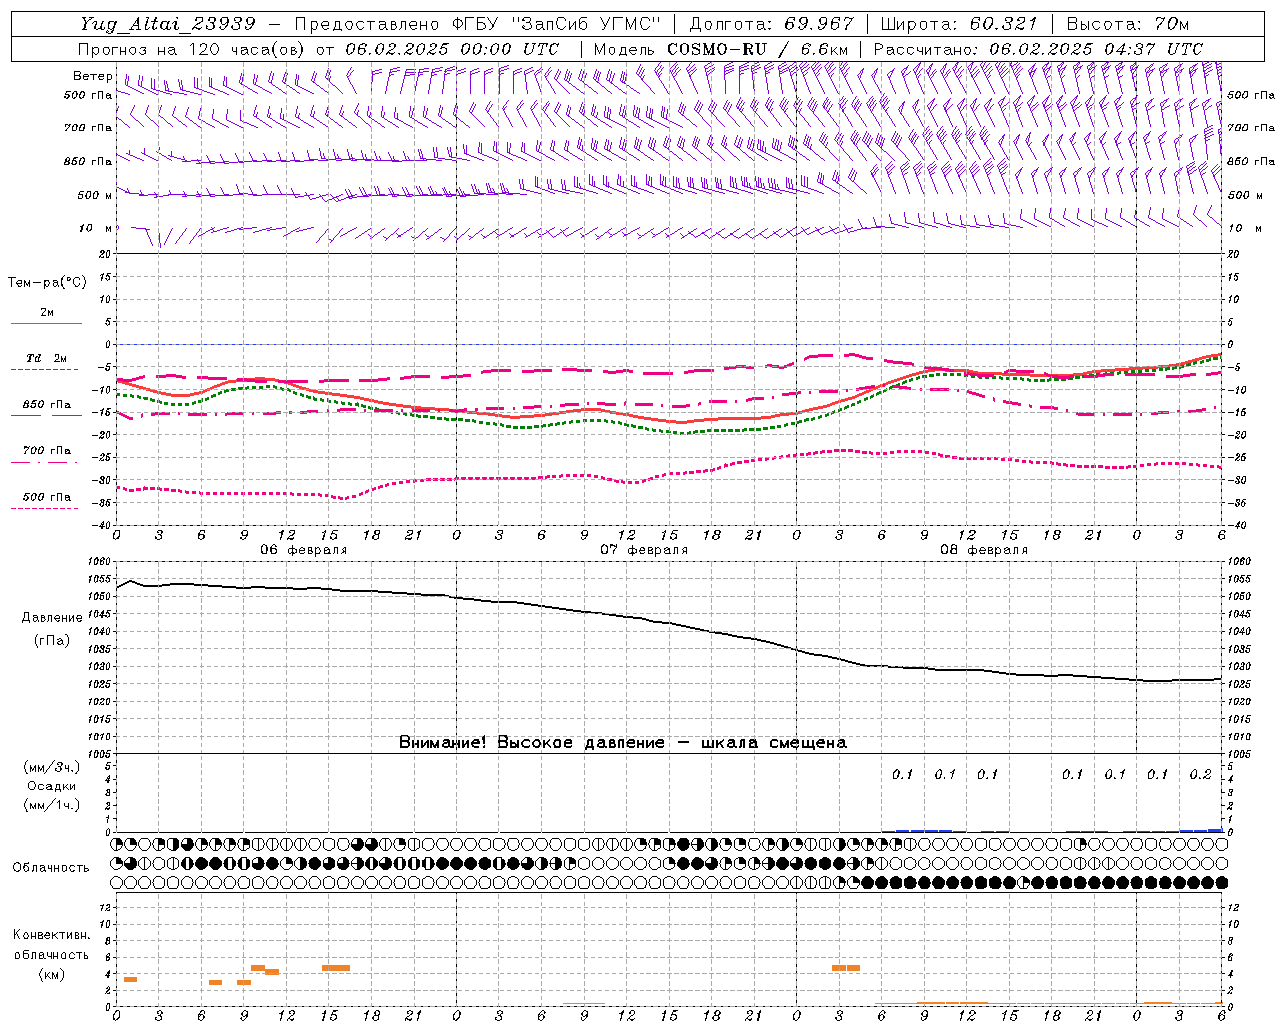Click the Тем-ра(°C) axis label
This screenshot has height=1024, width=1280.
coord(48,283)
